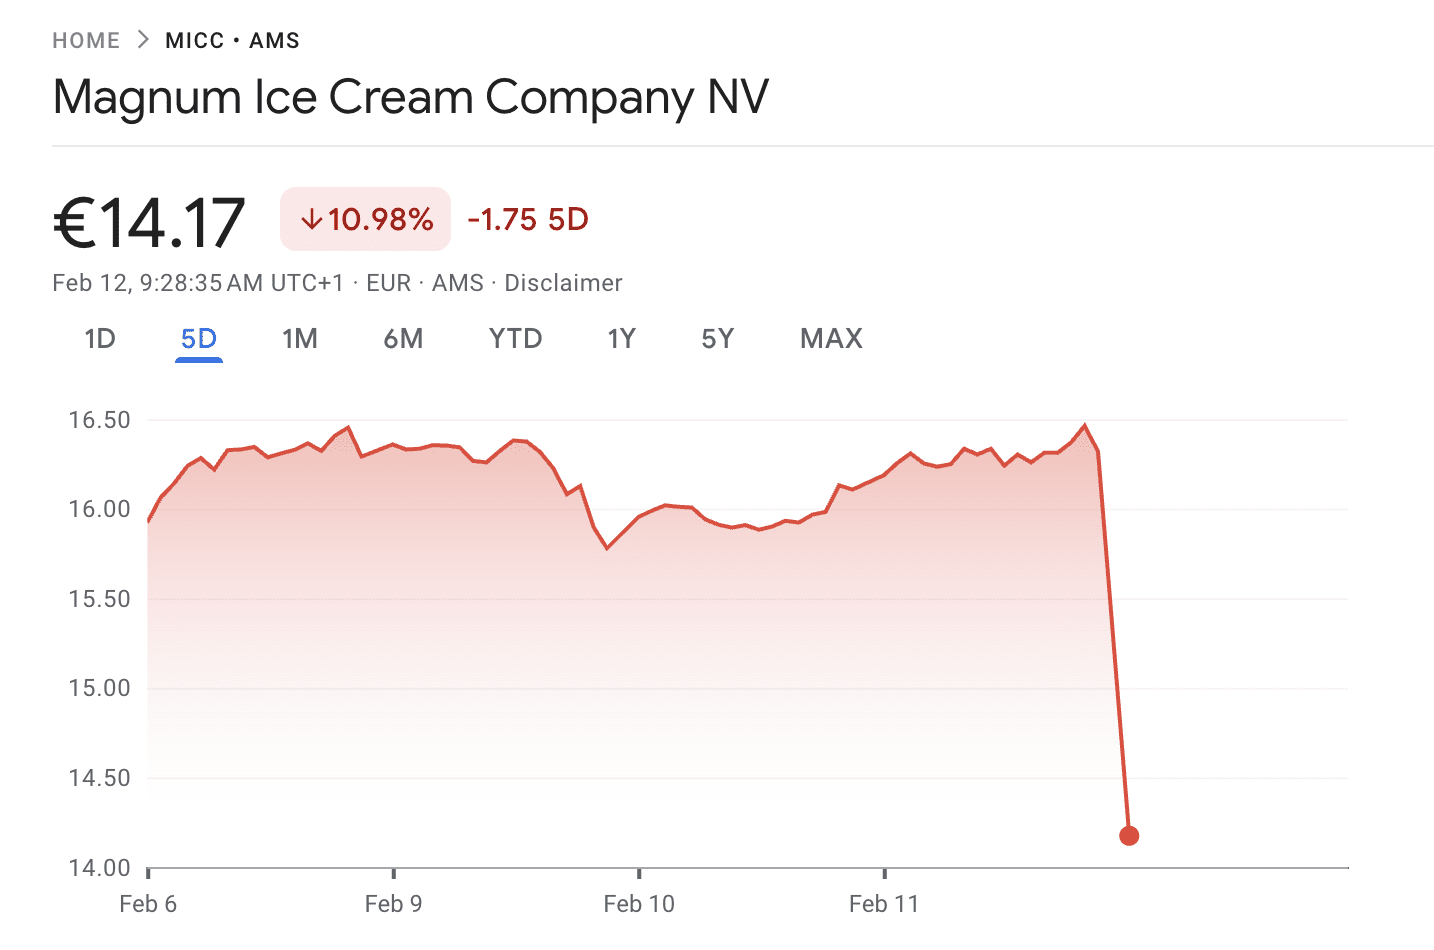Select the 5D time range tab

pos(198,339)
